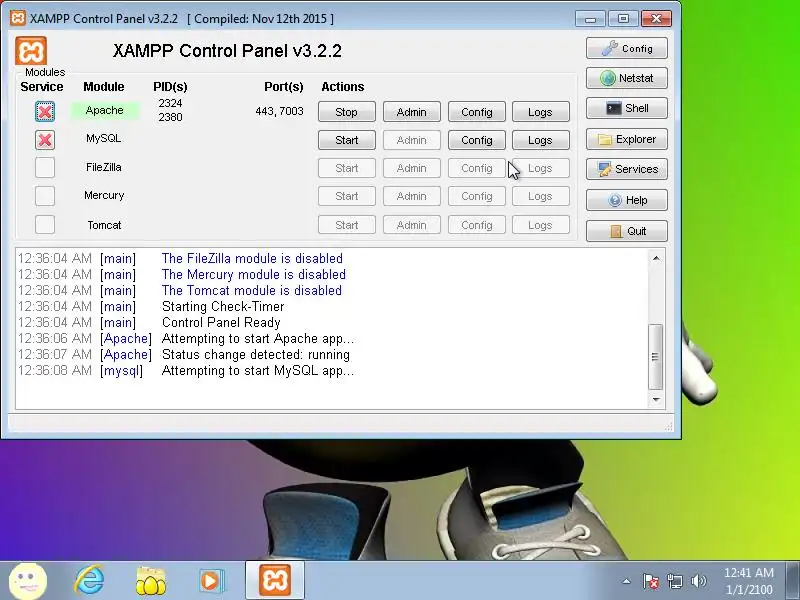Open Help from the right sidebar

[x=627, y=200]
